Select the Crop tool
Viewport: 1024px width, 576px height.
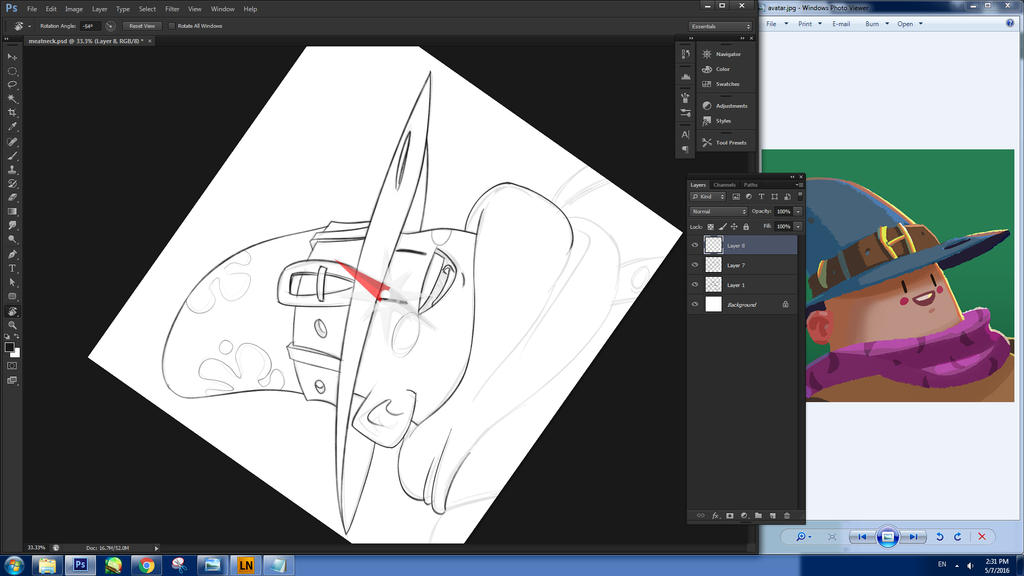(x=12, y=112)
